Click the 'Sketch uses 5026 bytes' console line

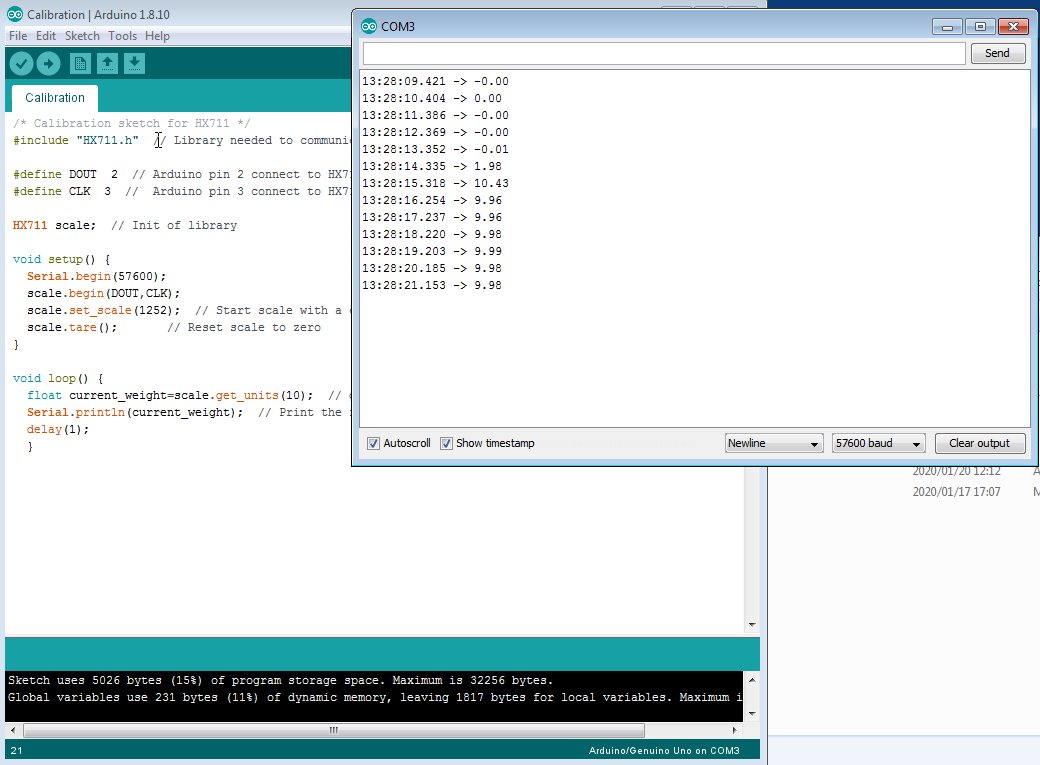(280, 680)
